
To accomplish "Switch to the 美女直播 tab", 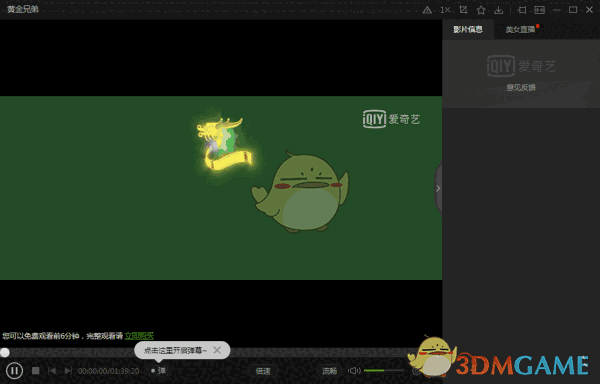I will [520, 29].
